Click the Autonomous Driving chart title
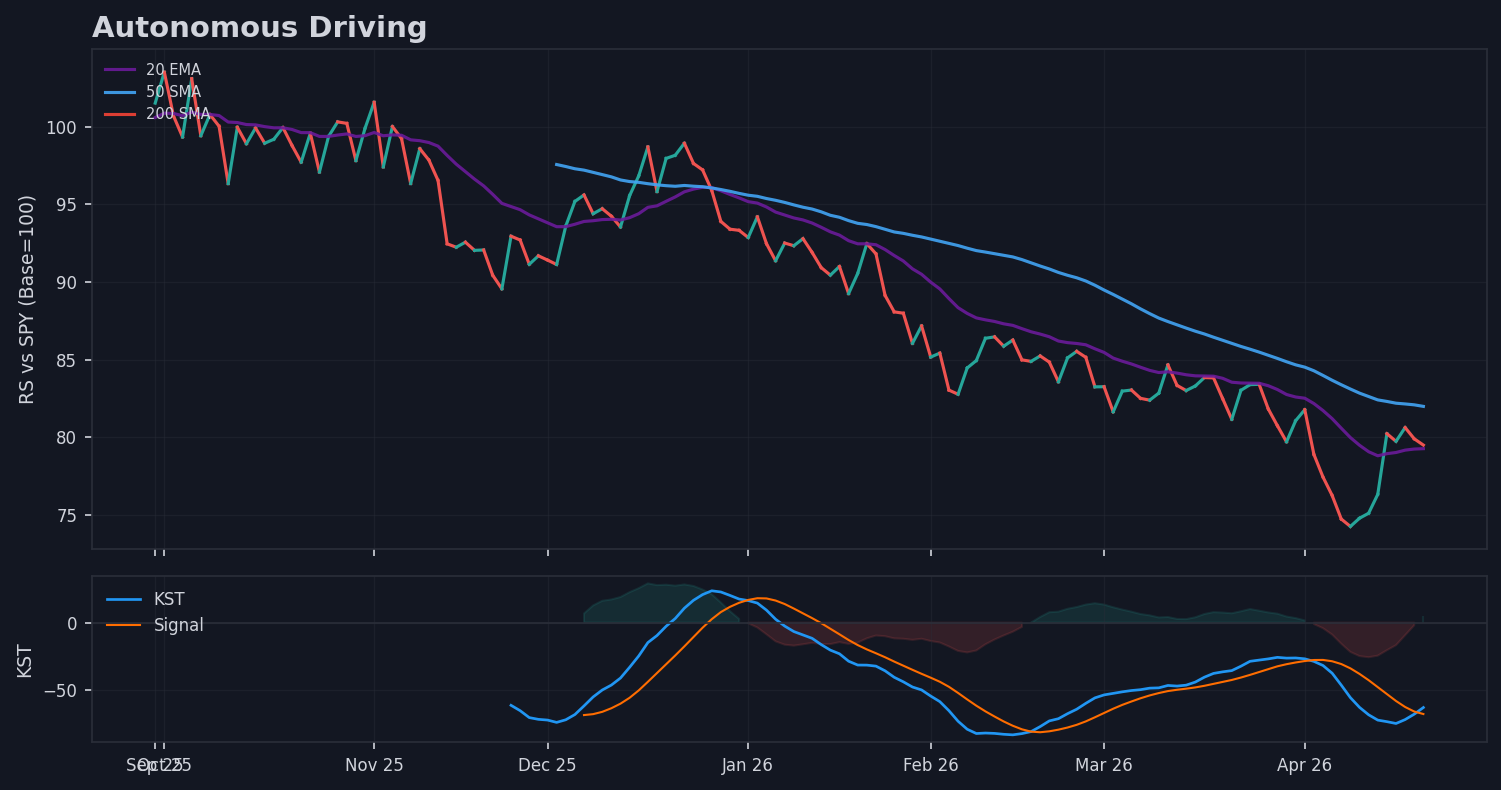1501x790 pixels. click(259, 28)
